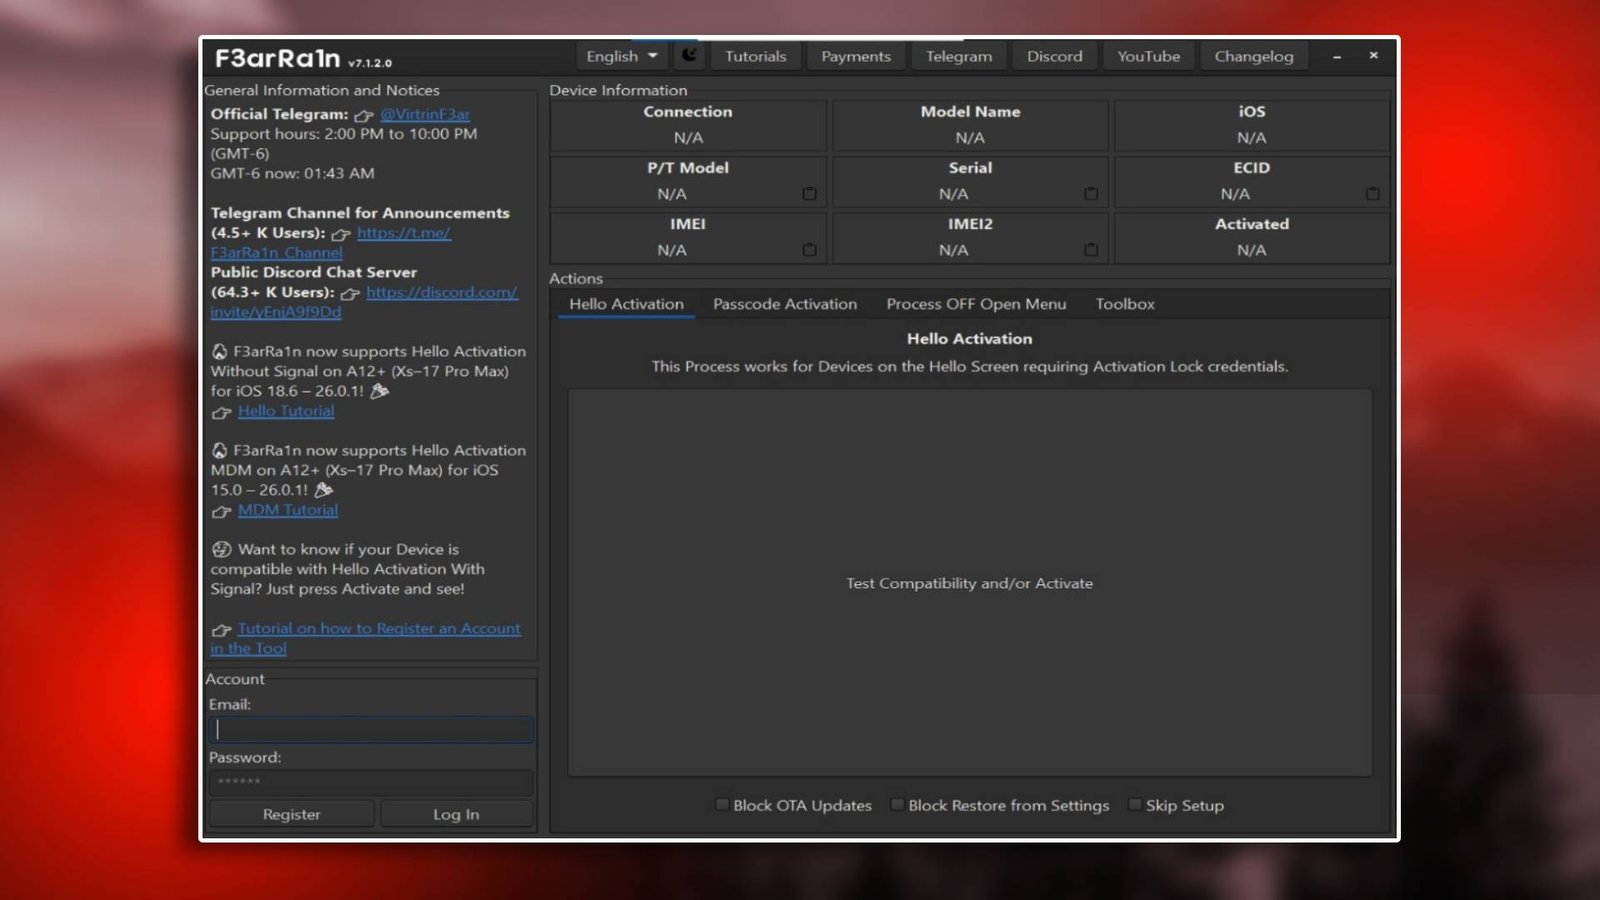Click the pointing-hand icon next to Hello Tutorial
1600x900 pixels.
(220, 411)
